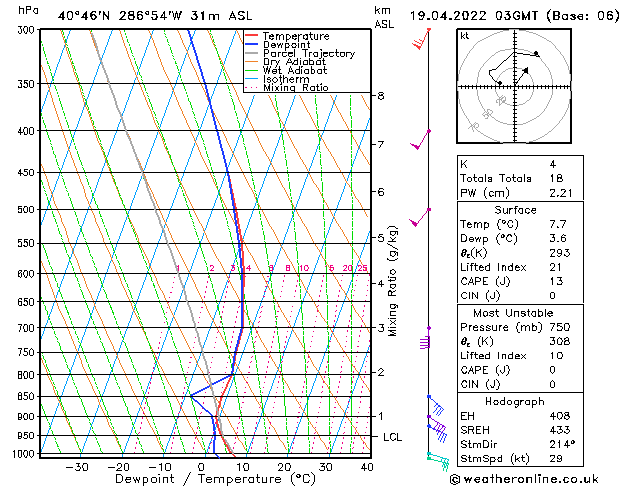Click the surface Dewp value '3.6'
The width and height of the screenshot is (629, 486).
tap(558, 239)
